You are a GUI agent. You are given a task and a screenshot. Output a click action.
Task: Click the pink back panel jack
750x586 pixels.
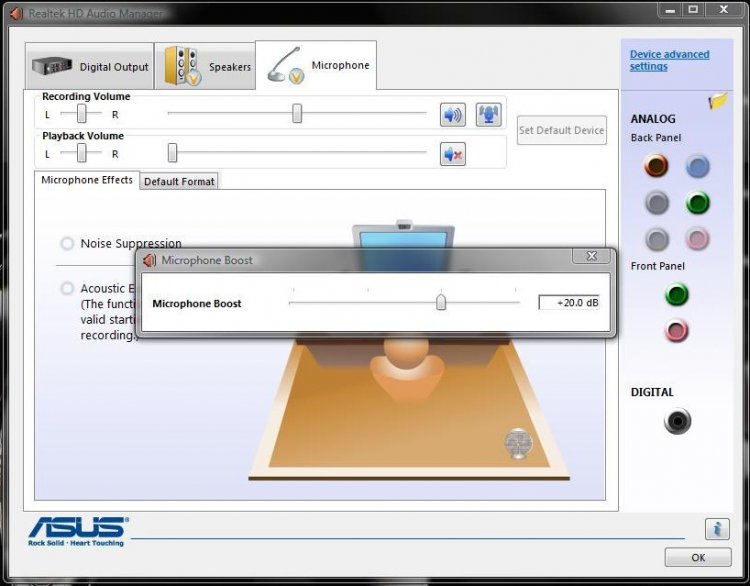(x=697, y=239)
